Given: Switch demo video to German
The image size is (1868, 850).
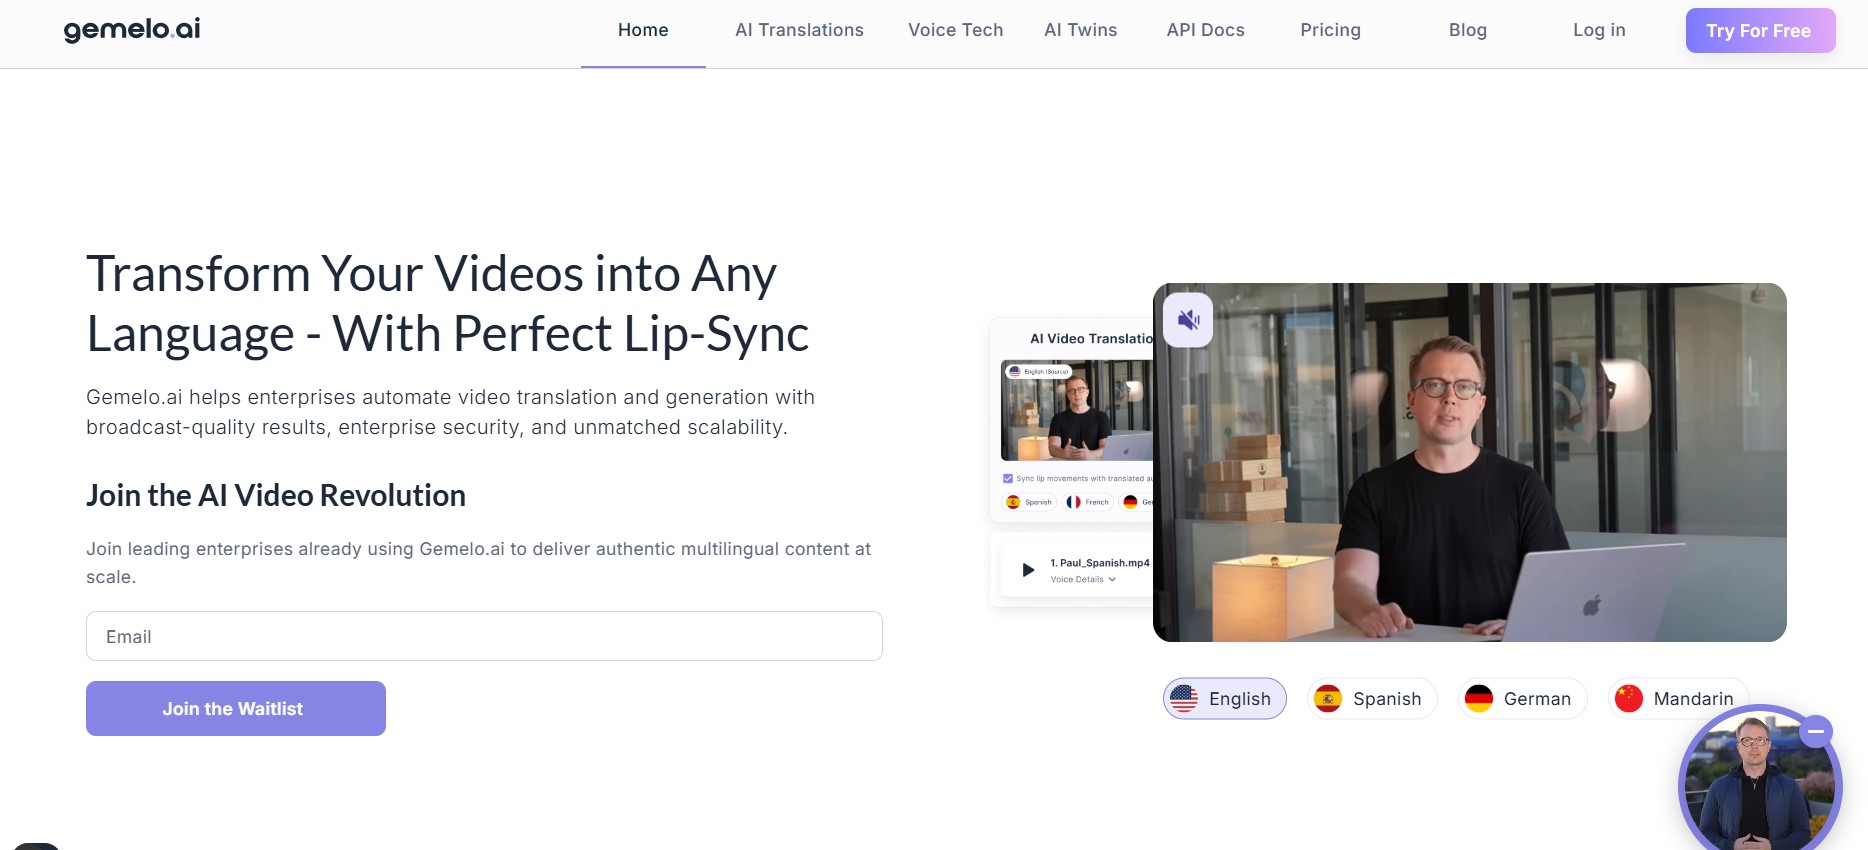Looking at the screenshot, I should (1521, 699).
